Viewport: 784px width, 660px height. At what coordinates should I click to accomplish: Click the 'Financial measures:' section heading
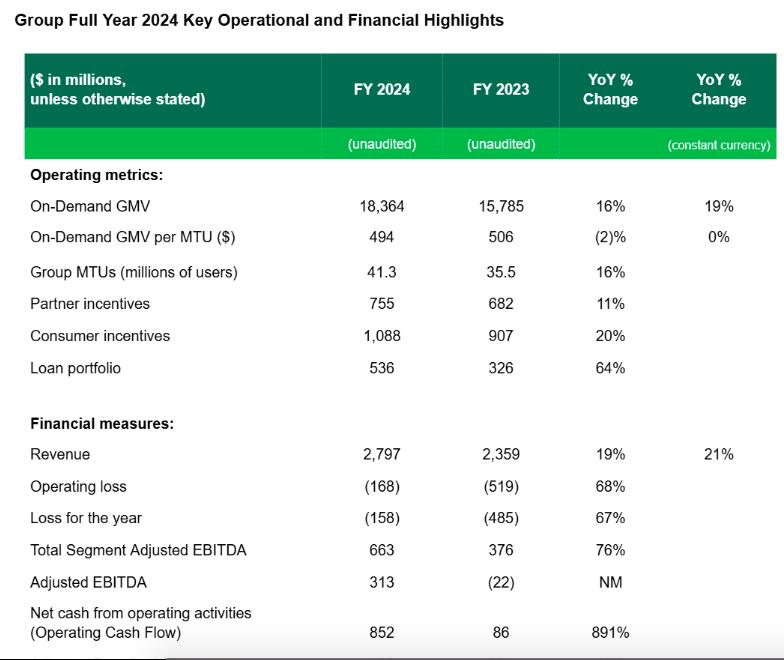coord(102,423)
